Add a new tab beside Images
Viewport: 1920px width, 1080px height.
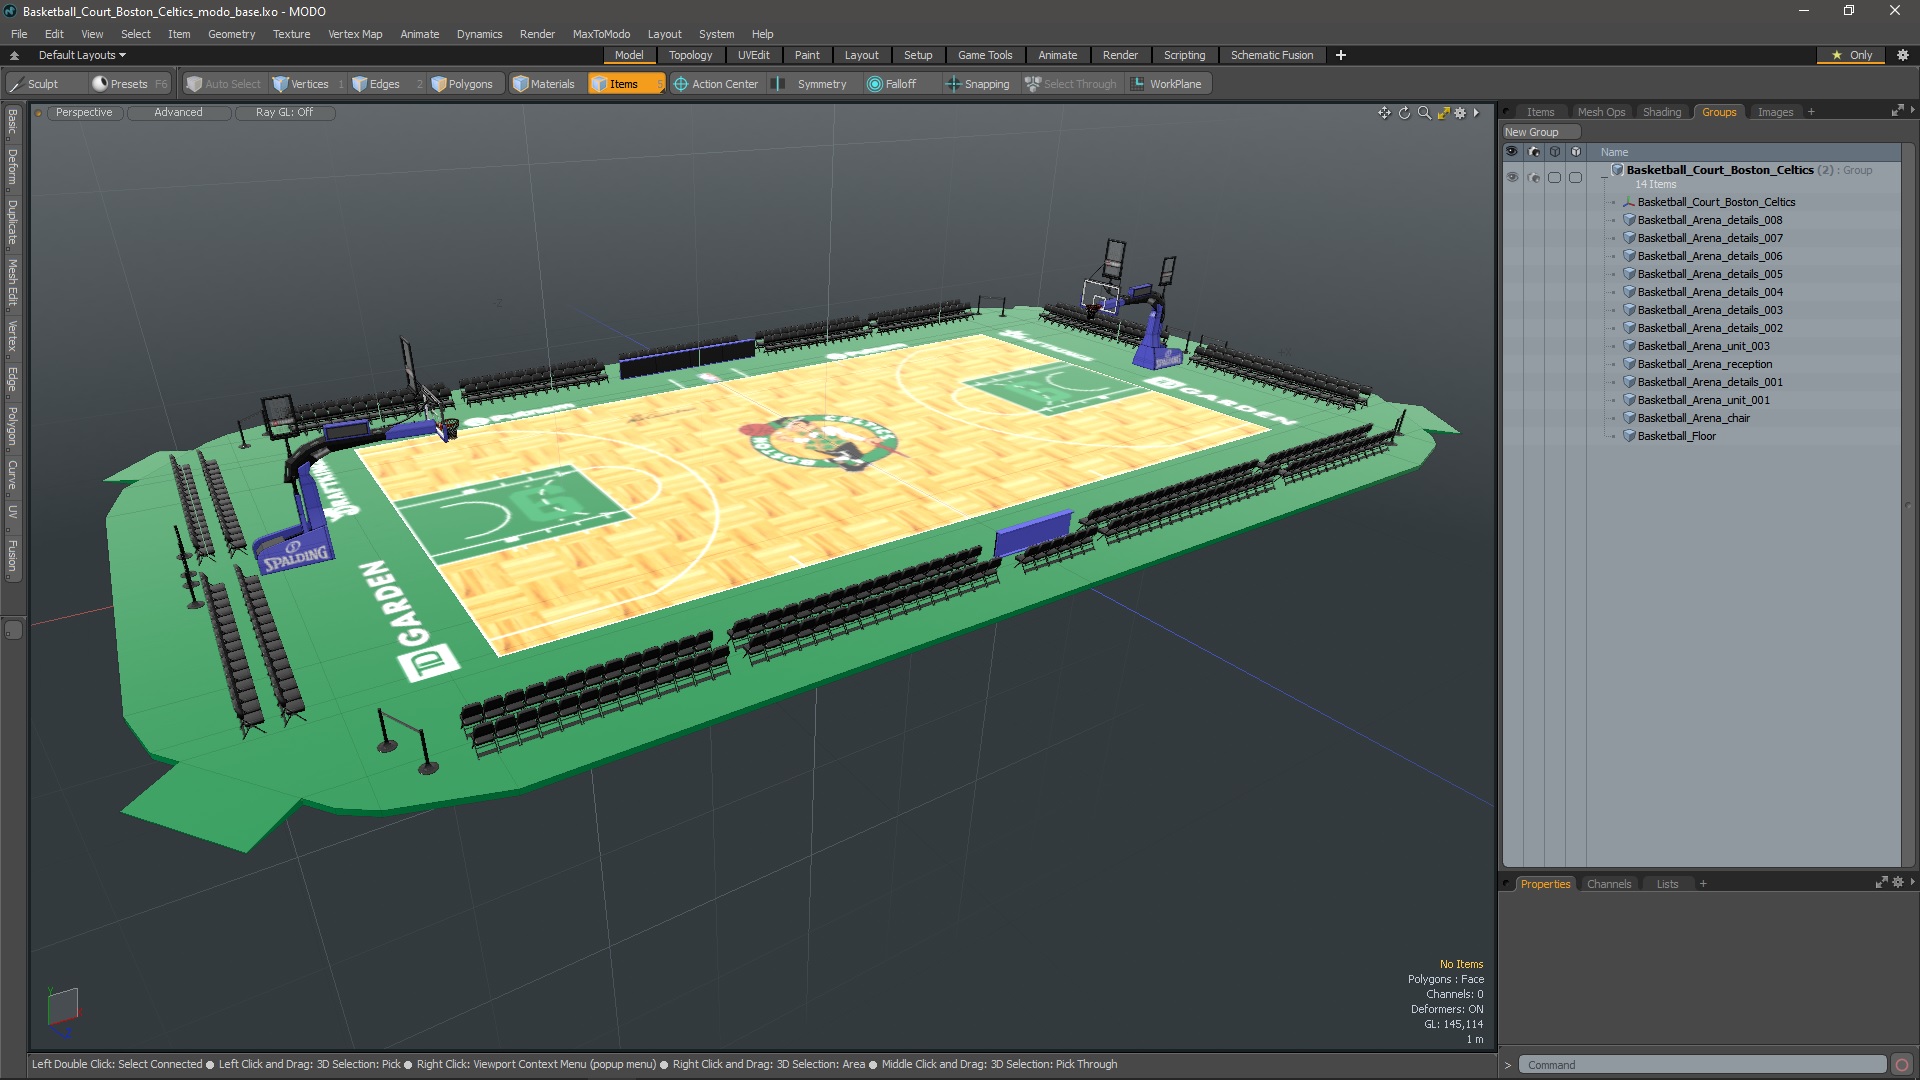[x=1811, y=112]
